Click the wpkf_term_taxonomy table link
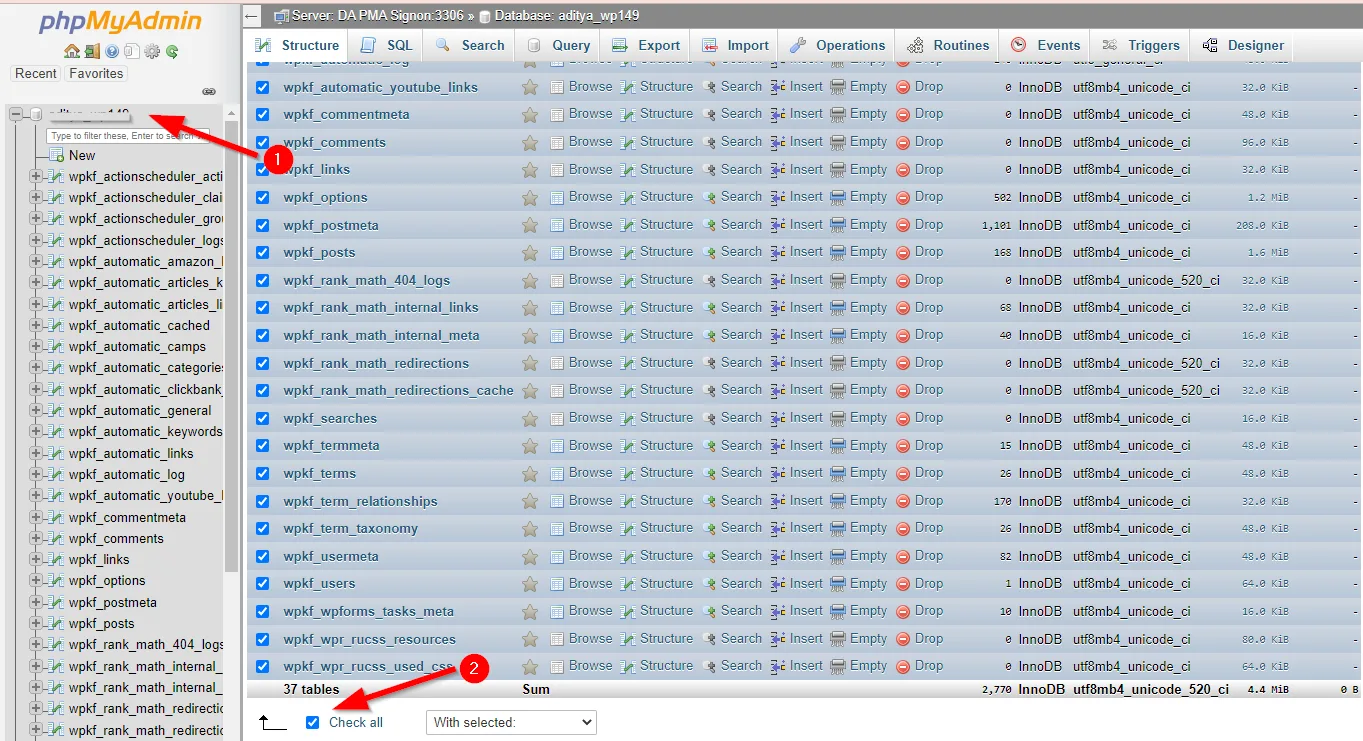Viewport: 1363px width, 741px height. pos(350,528)
